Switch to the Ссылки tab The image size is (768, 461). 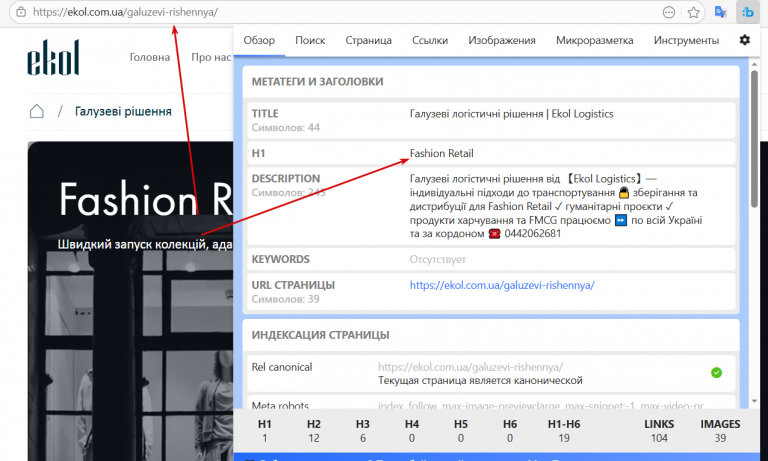pos(430,40)
